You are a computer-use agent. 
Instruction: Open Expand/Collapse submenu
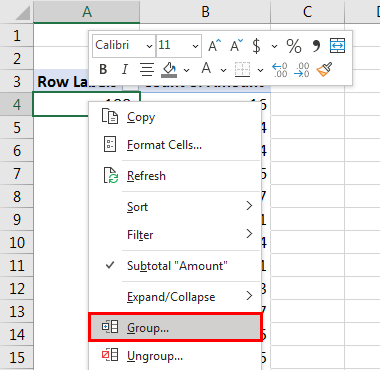click(x=175, y=297)
